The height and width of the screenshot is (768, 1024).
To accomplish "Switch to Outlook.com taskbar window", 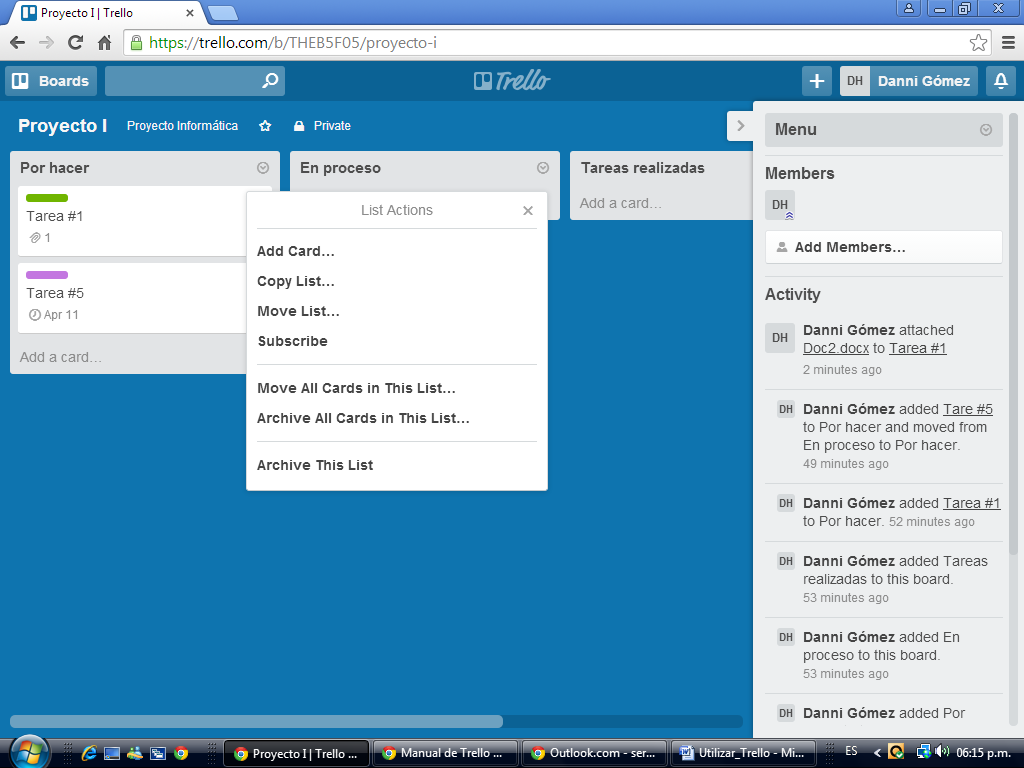I will pos(593,753).
